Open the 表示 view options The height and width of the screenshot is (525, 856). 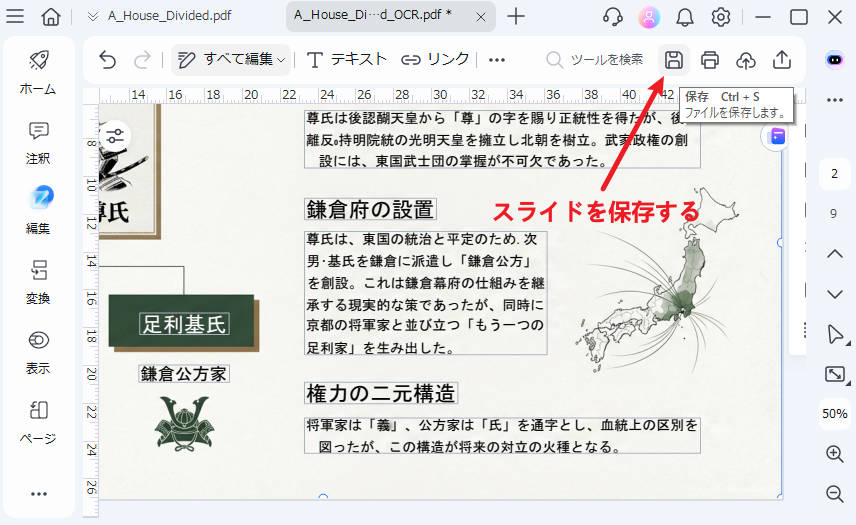click(38, 352)
